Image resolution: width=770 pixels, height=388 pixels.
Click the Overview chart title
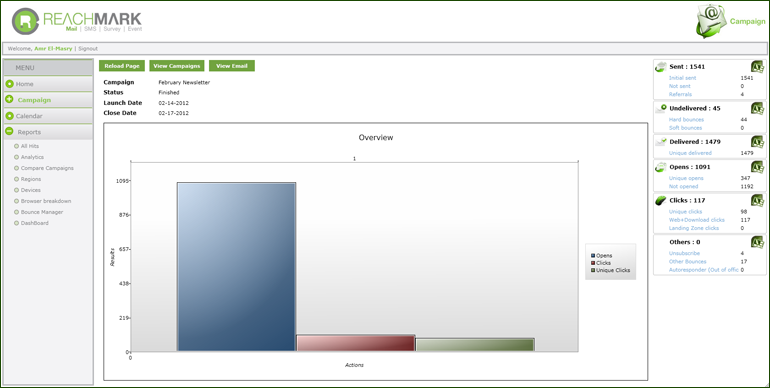click(x=376, y=138)
